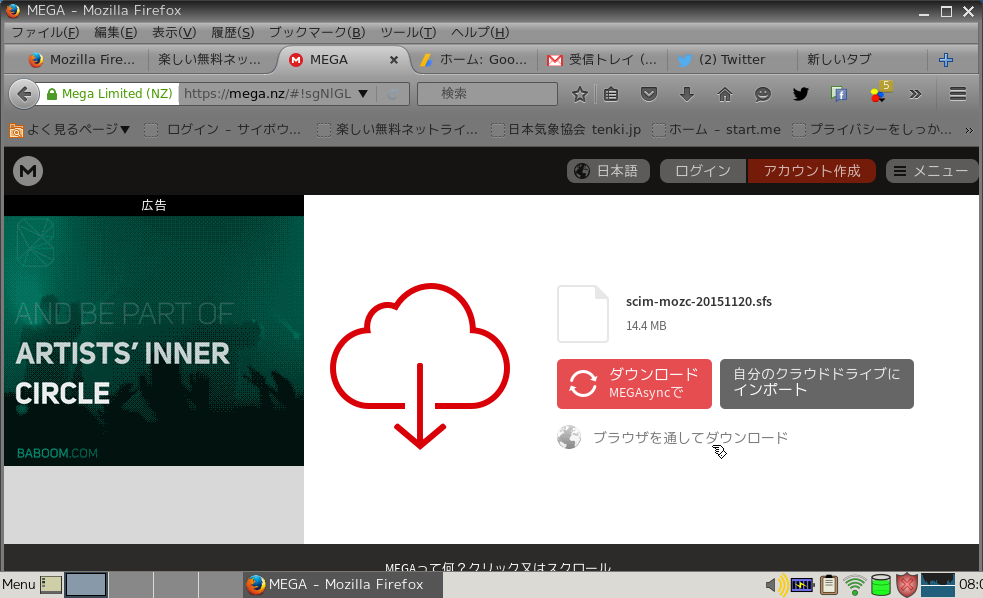Click the green disk storage tray icon
The image size is (983, 598).
881,585
